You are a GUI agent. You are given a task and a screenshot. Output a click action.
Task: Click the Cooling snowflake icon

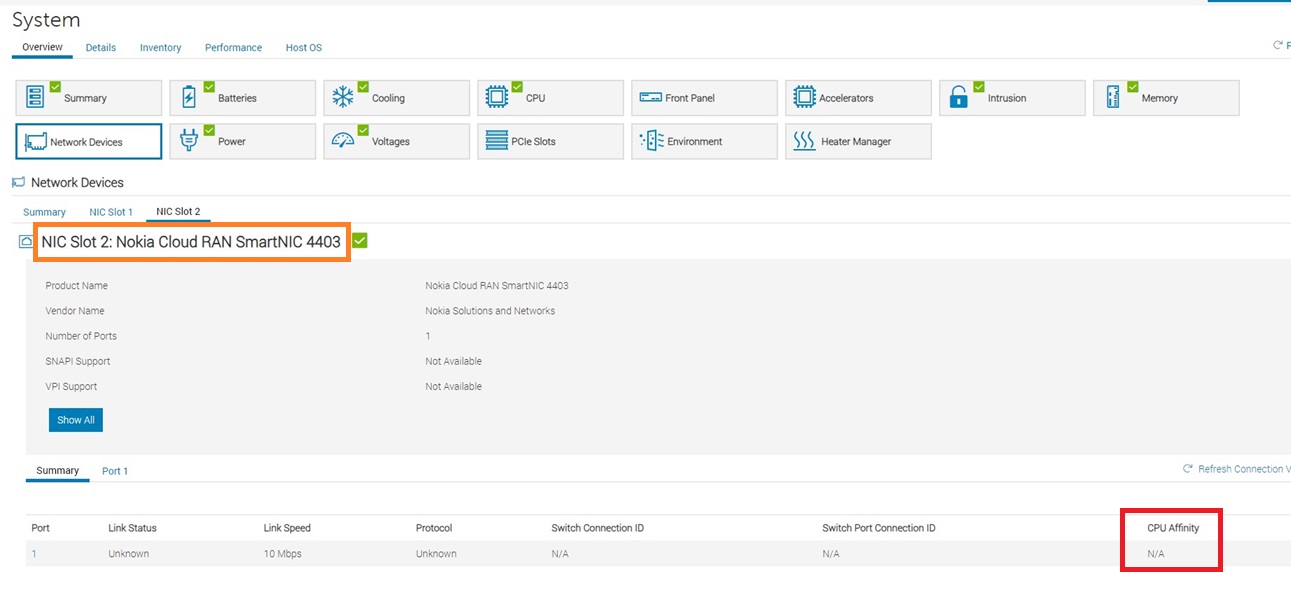pos(343,98)
